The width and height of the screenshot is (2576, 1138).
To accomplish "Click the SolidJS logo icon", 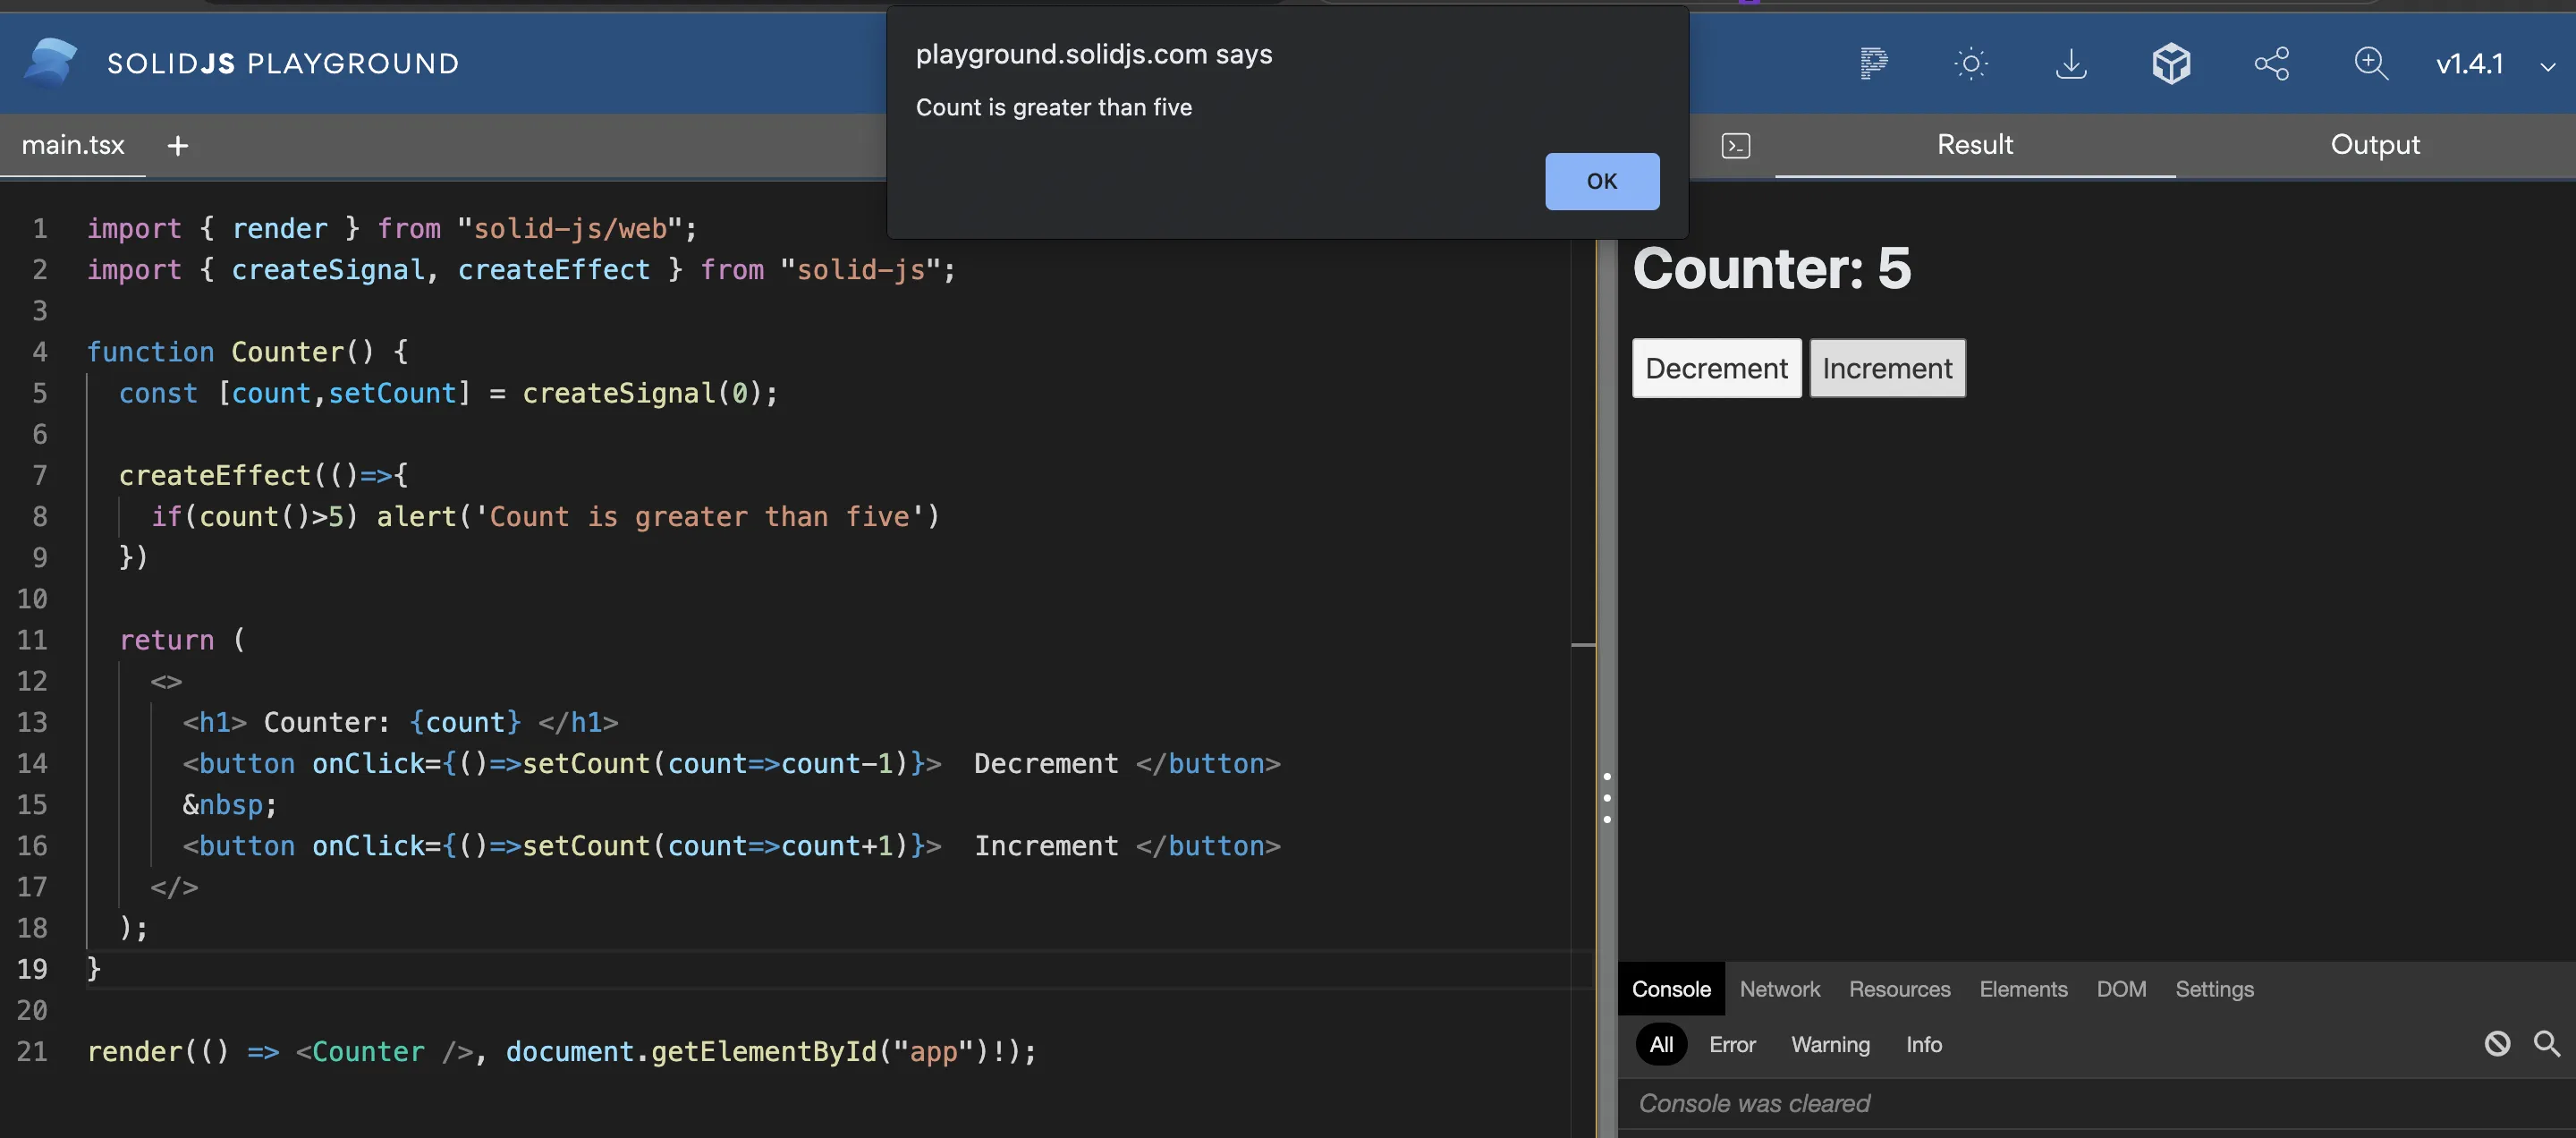I will [x=50, y=62].
